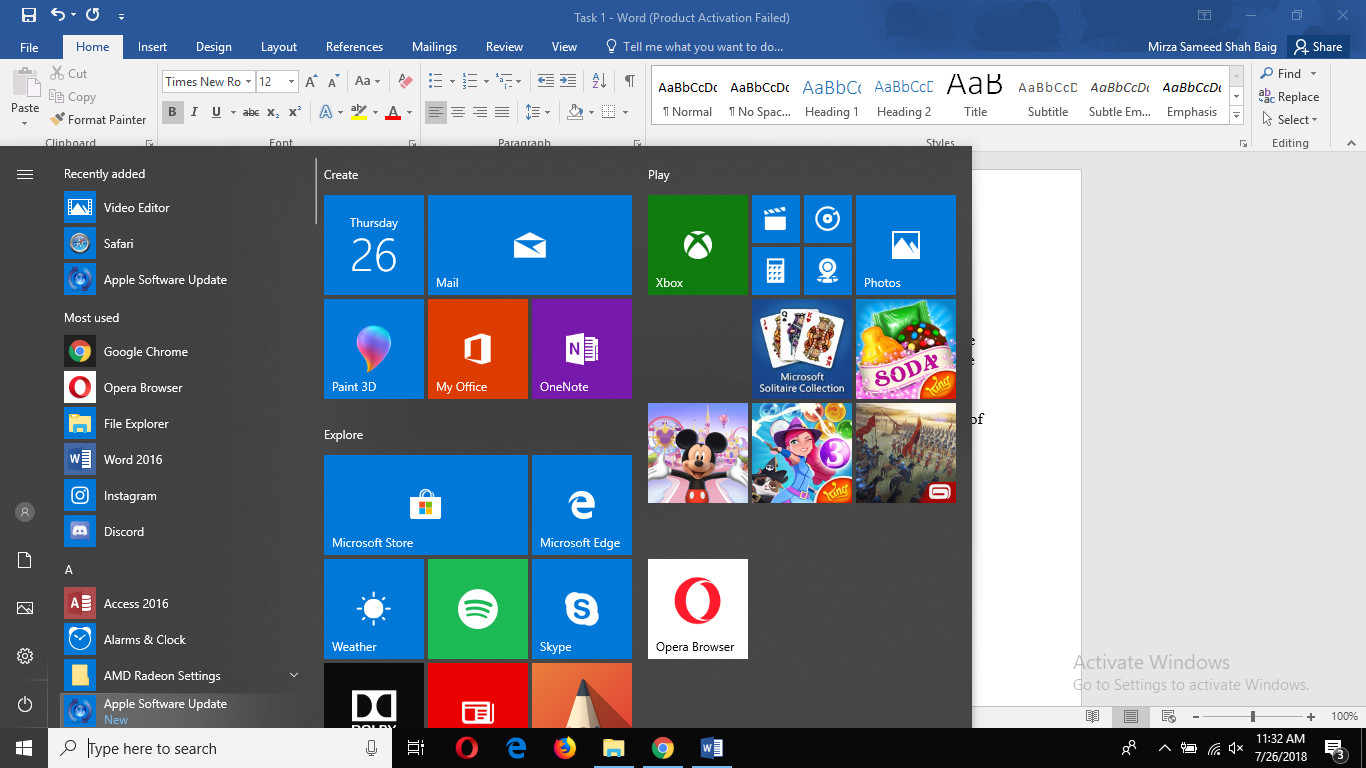Expand the AMD Radeon Settings folder

tap(294, 676)
